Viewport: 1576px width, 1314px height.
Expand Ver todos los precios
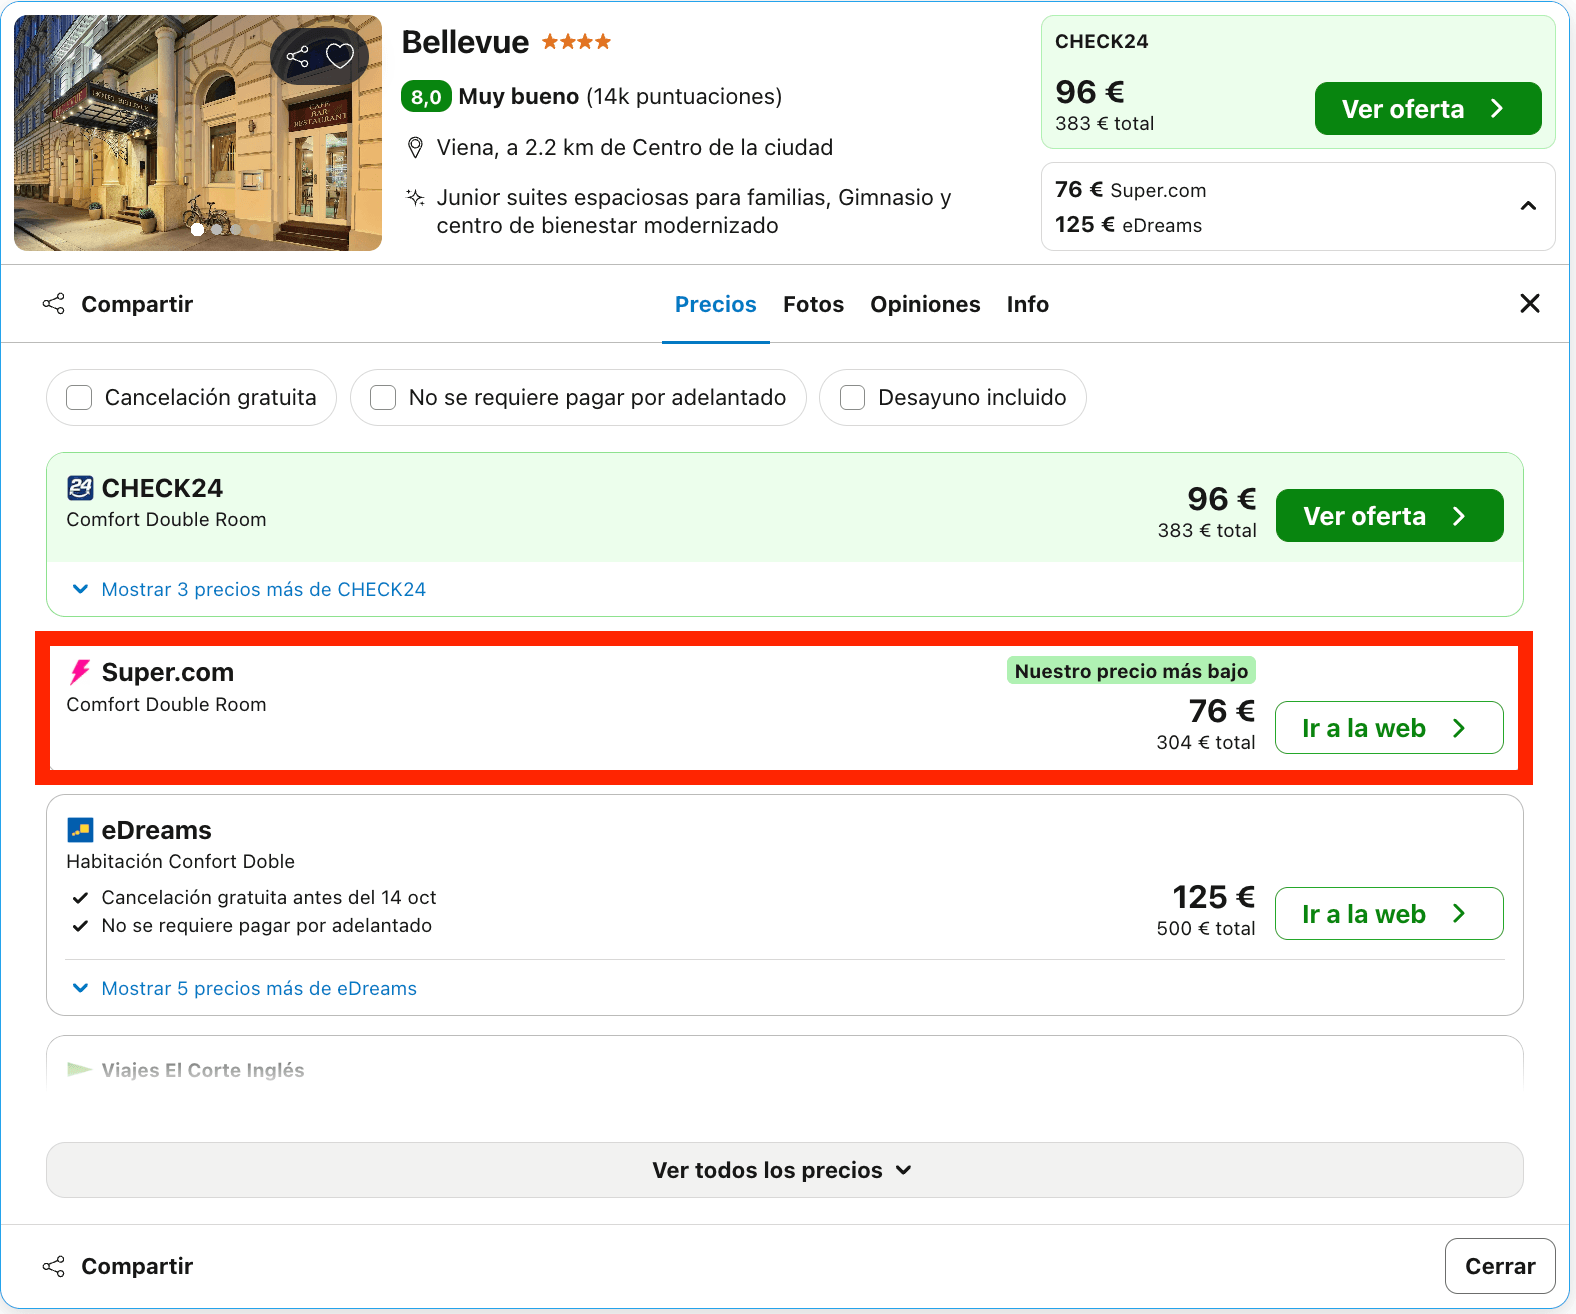pyautogui.click(x=785, y=1170)
